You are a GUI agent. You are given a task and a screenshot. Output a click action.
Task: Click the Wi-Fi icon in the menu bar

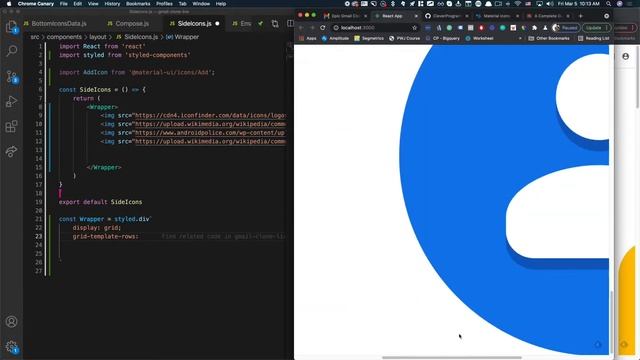coord(518,4)
